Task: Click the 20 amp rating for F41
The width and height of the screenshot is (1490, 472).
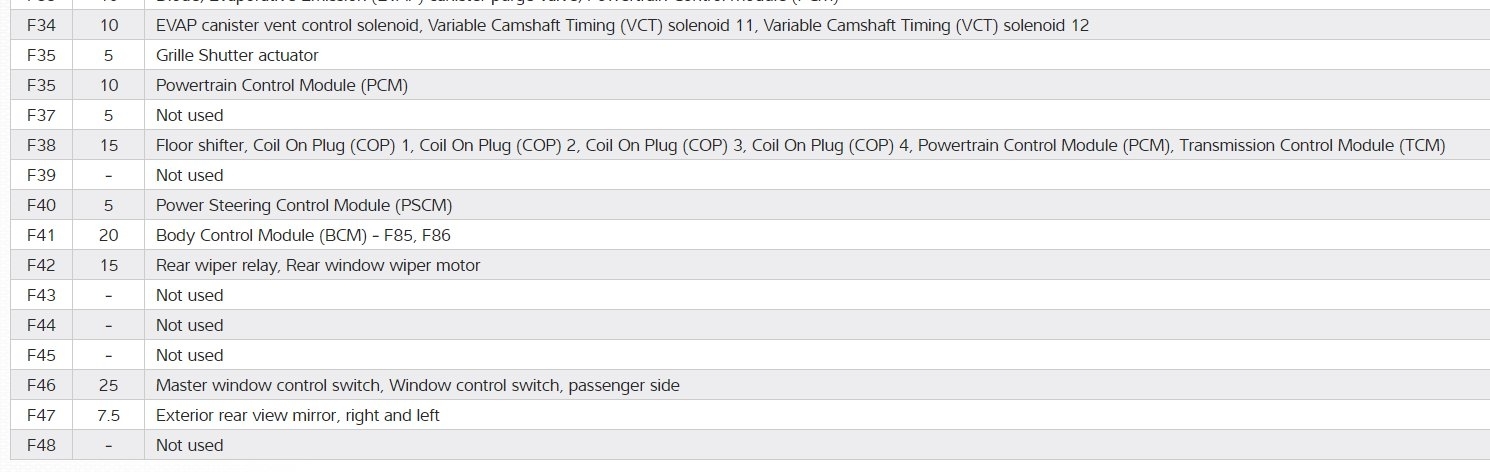Action: (x=109, y=235)
